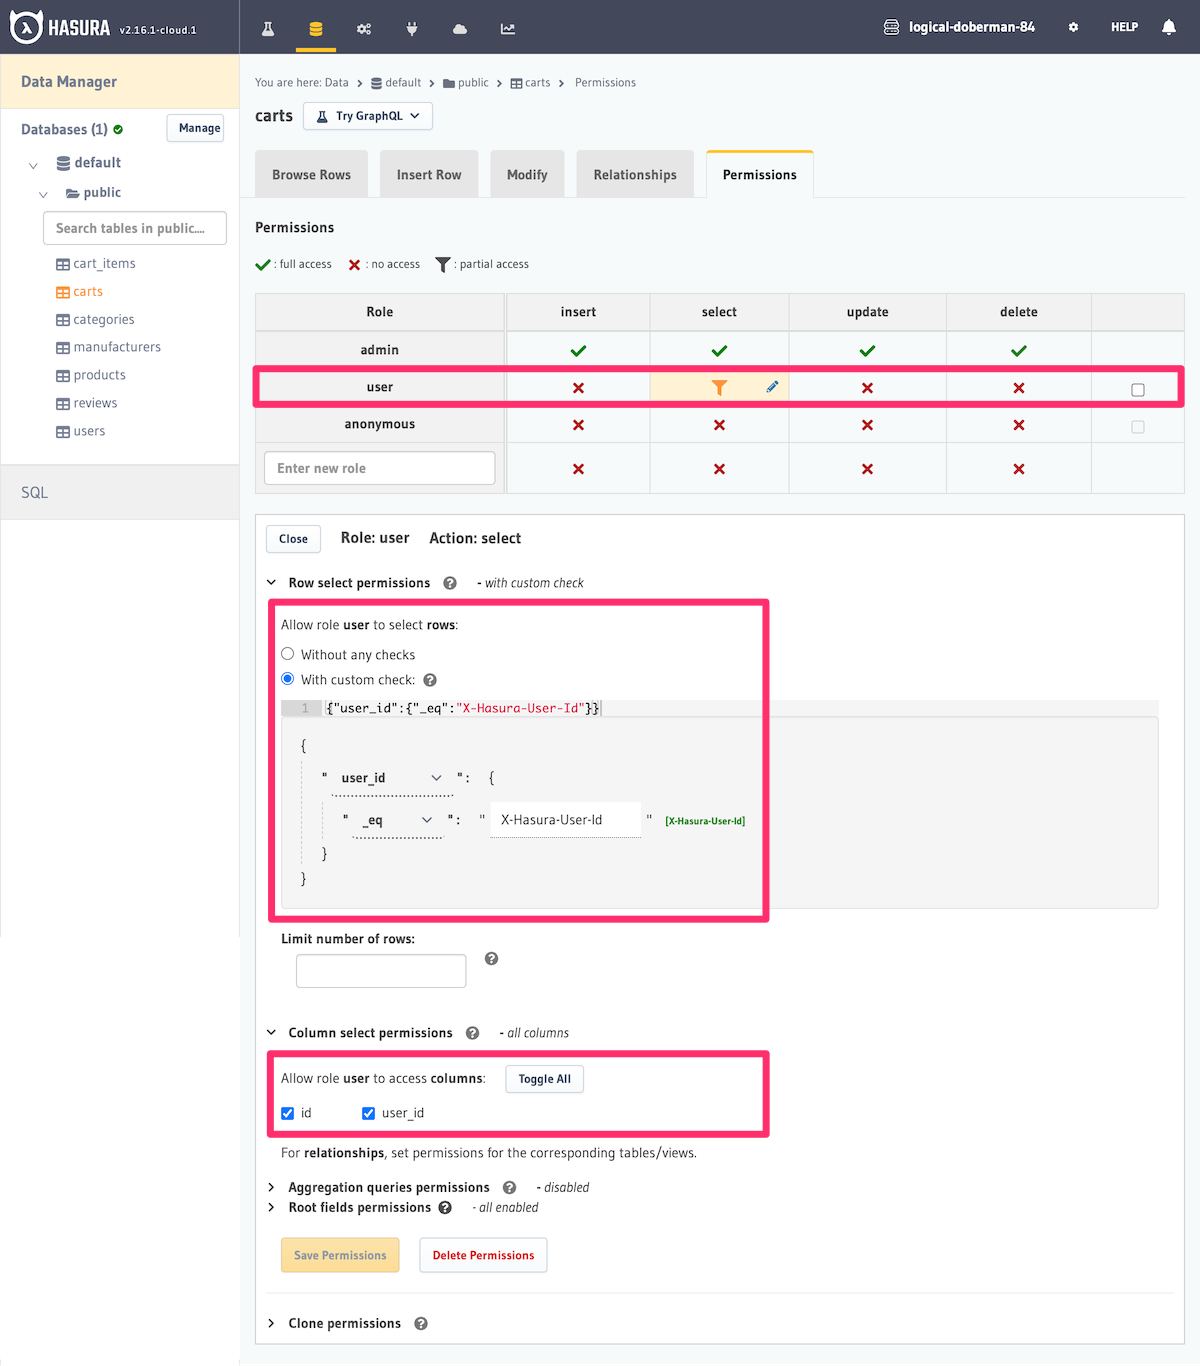
Task: Open the API flask icon in top nav
Action: [x=268, y=29]
